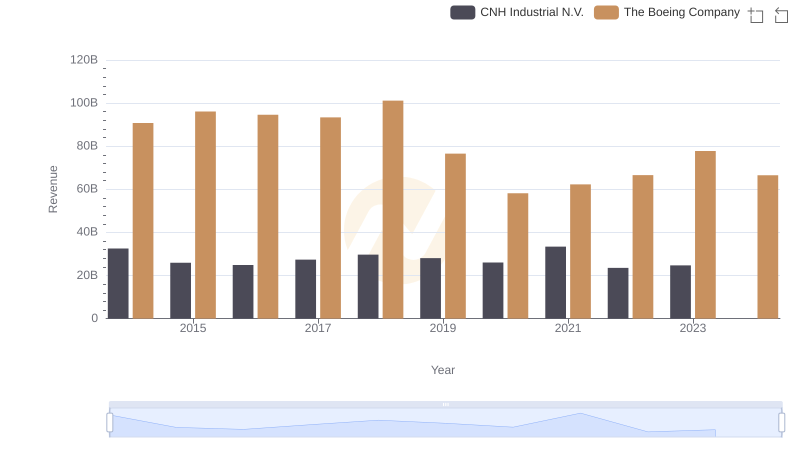Select the CNH Industrial bar for 2014
This screenshot has height=461, width=800.
pyautogui.click(x=118, y=284)
